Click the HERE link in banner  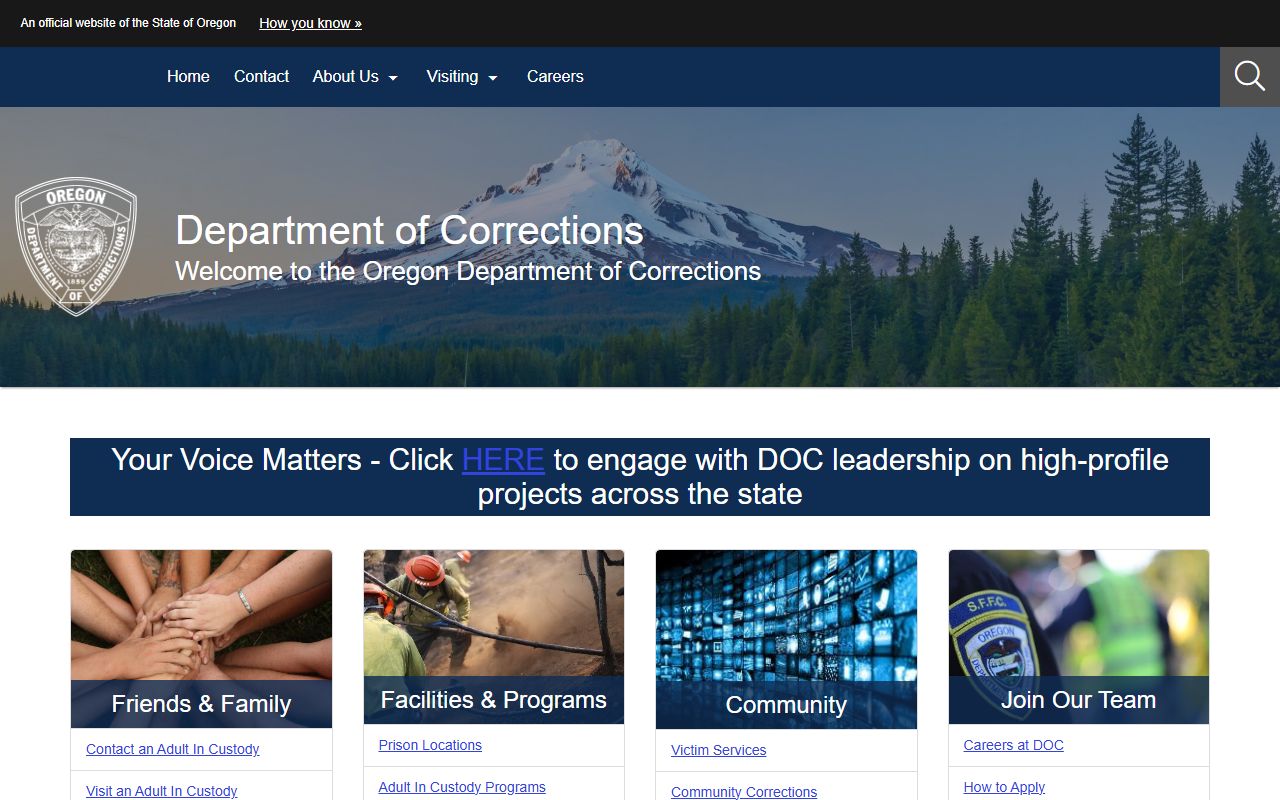click(503, 460)
